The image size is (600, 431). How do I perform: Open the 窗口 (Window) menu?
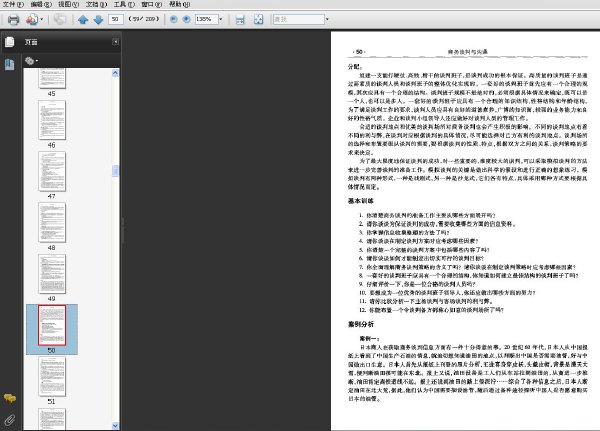click(152, 4)
